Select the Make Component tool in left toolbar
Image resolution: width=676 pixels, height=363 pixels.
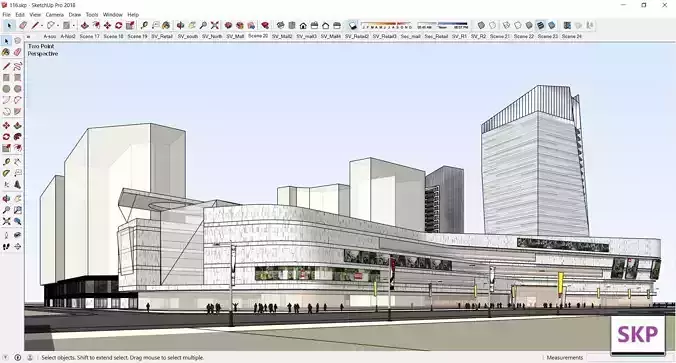pos(17,41)
